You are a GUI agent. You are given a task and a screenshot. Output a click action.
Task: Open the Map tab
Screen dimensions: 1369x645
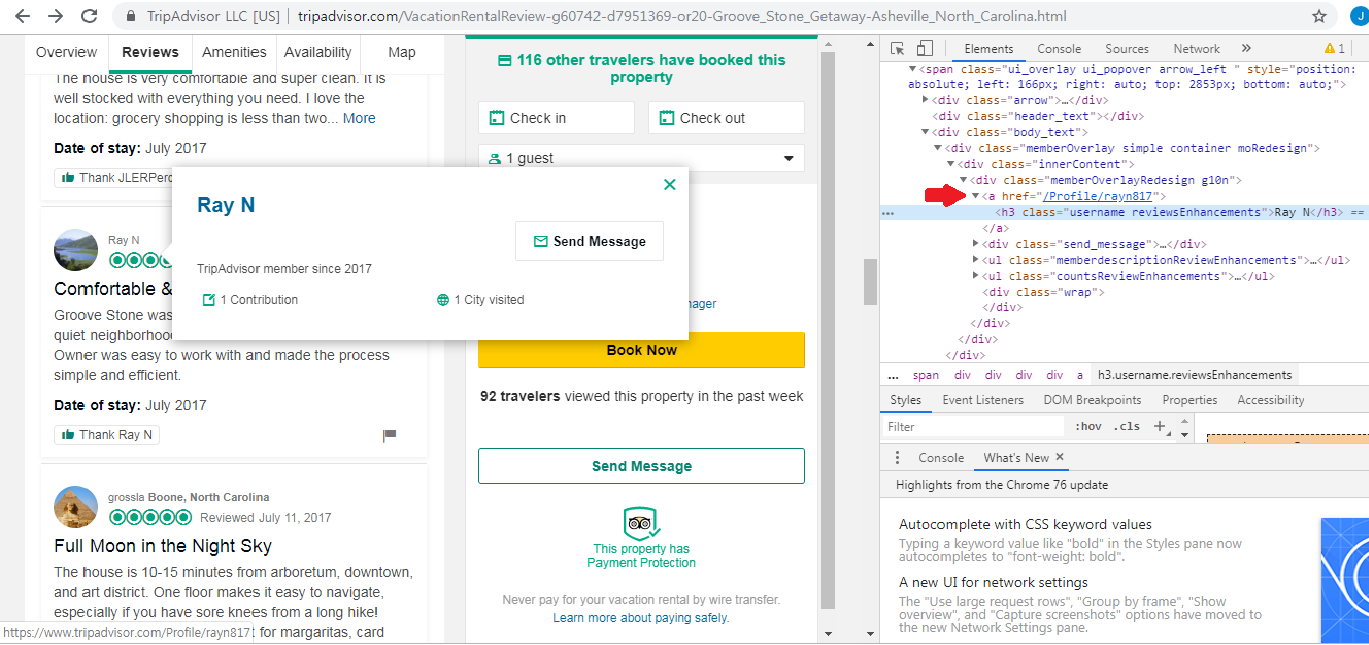(402, 52)
